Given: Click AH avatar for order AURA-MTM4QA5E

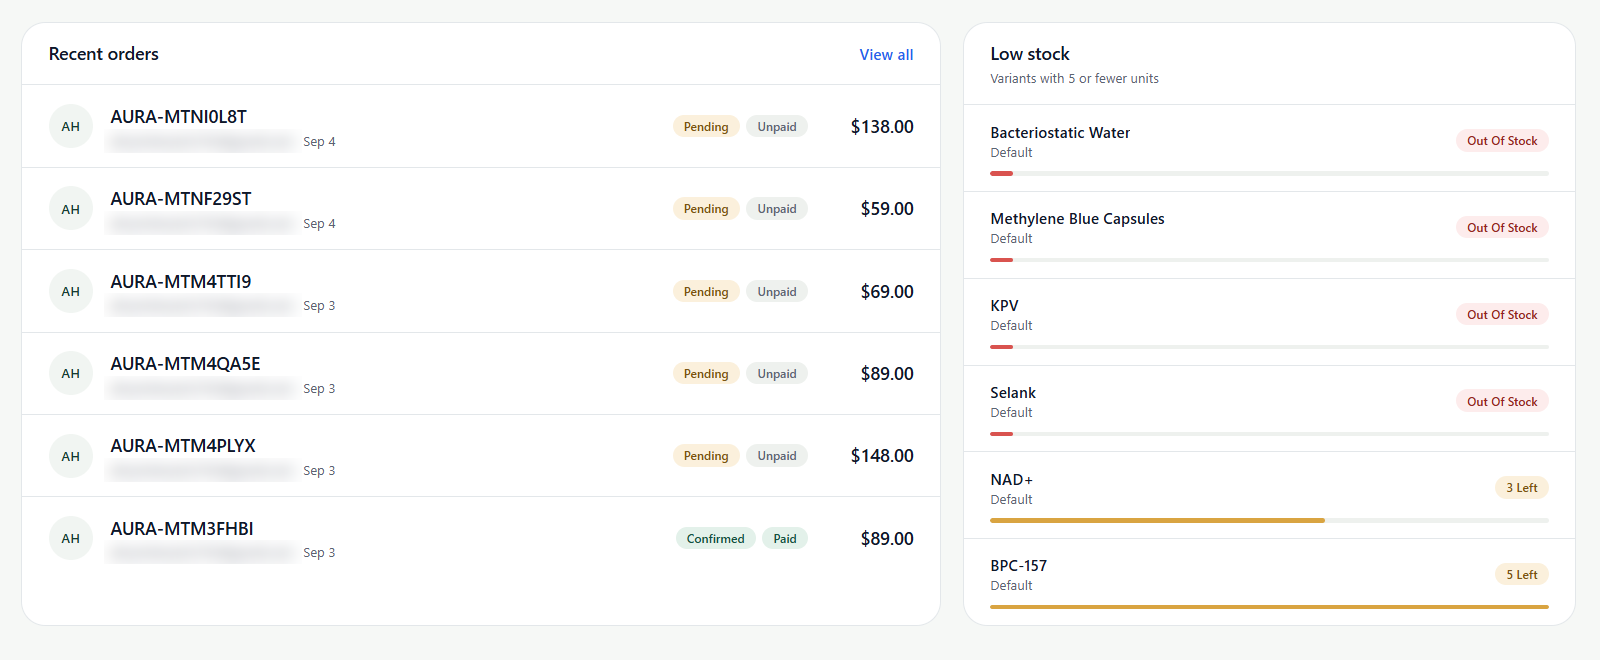Looking at the screenshot, I should point(71,373).
